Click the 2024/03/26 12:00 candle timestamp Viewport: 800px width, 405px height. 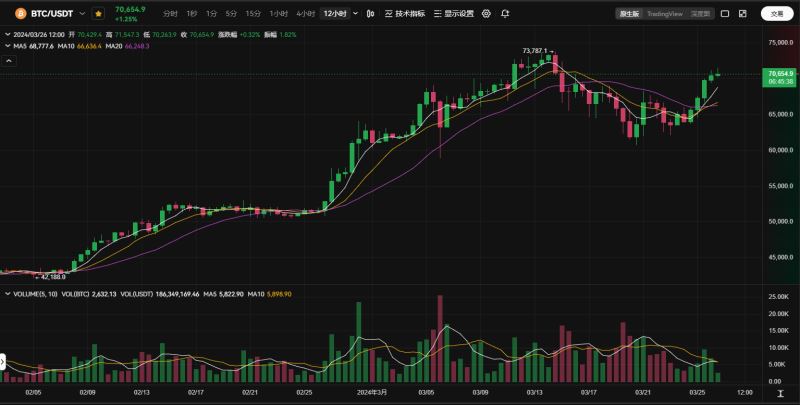click(38, 35)
